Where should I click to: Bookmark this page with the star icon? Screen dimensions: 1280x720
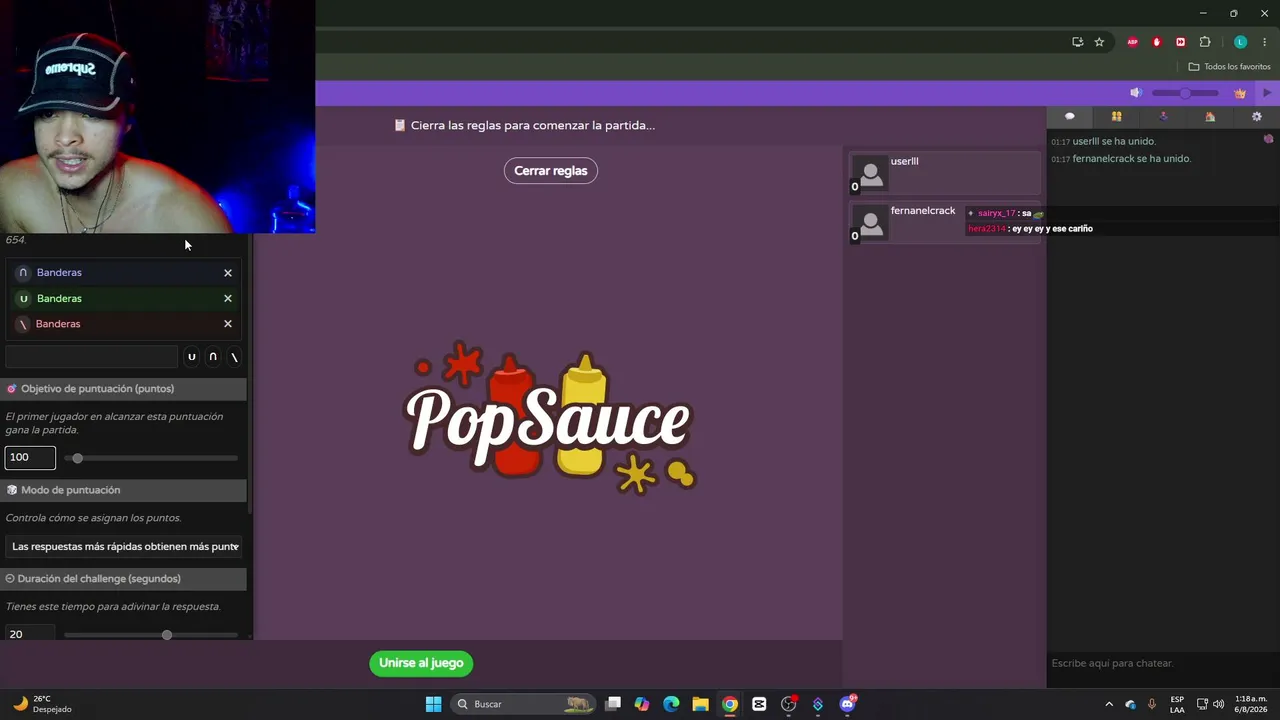click(x=1099, y=42)
